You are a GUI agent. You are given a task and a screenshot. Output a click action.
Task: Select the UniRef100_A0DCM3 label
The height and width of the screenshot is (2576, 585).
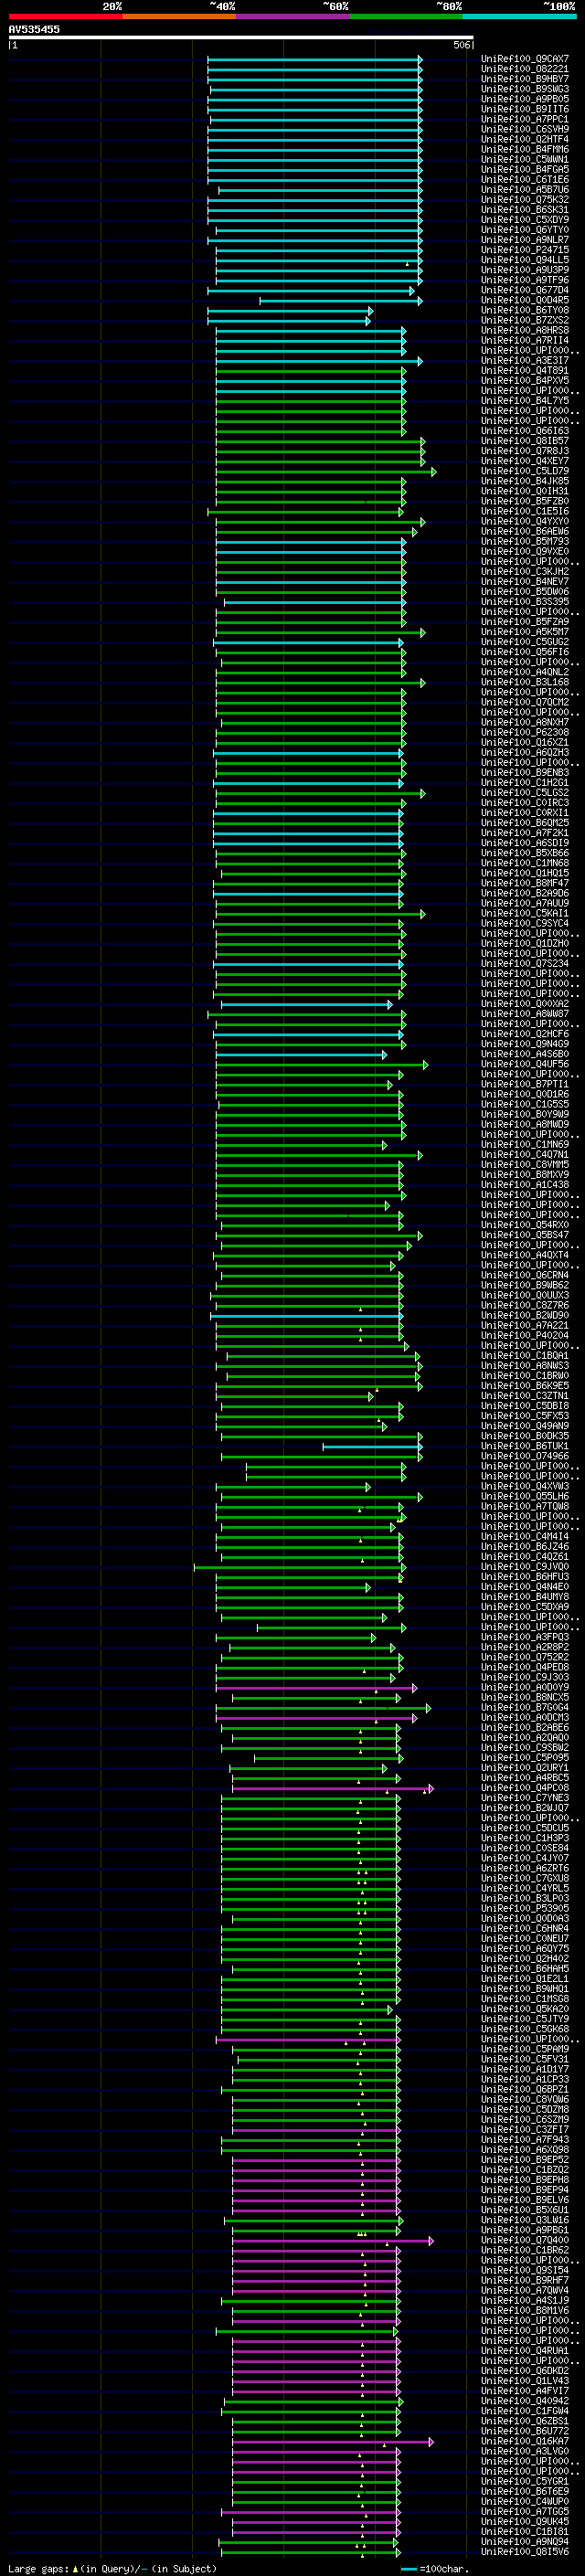[x=525, y=1718]
